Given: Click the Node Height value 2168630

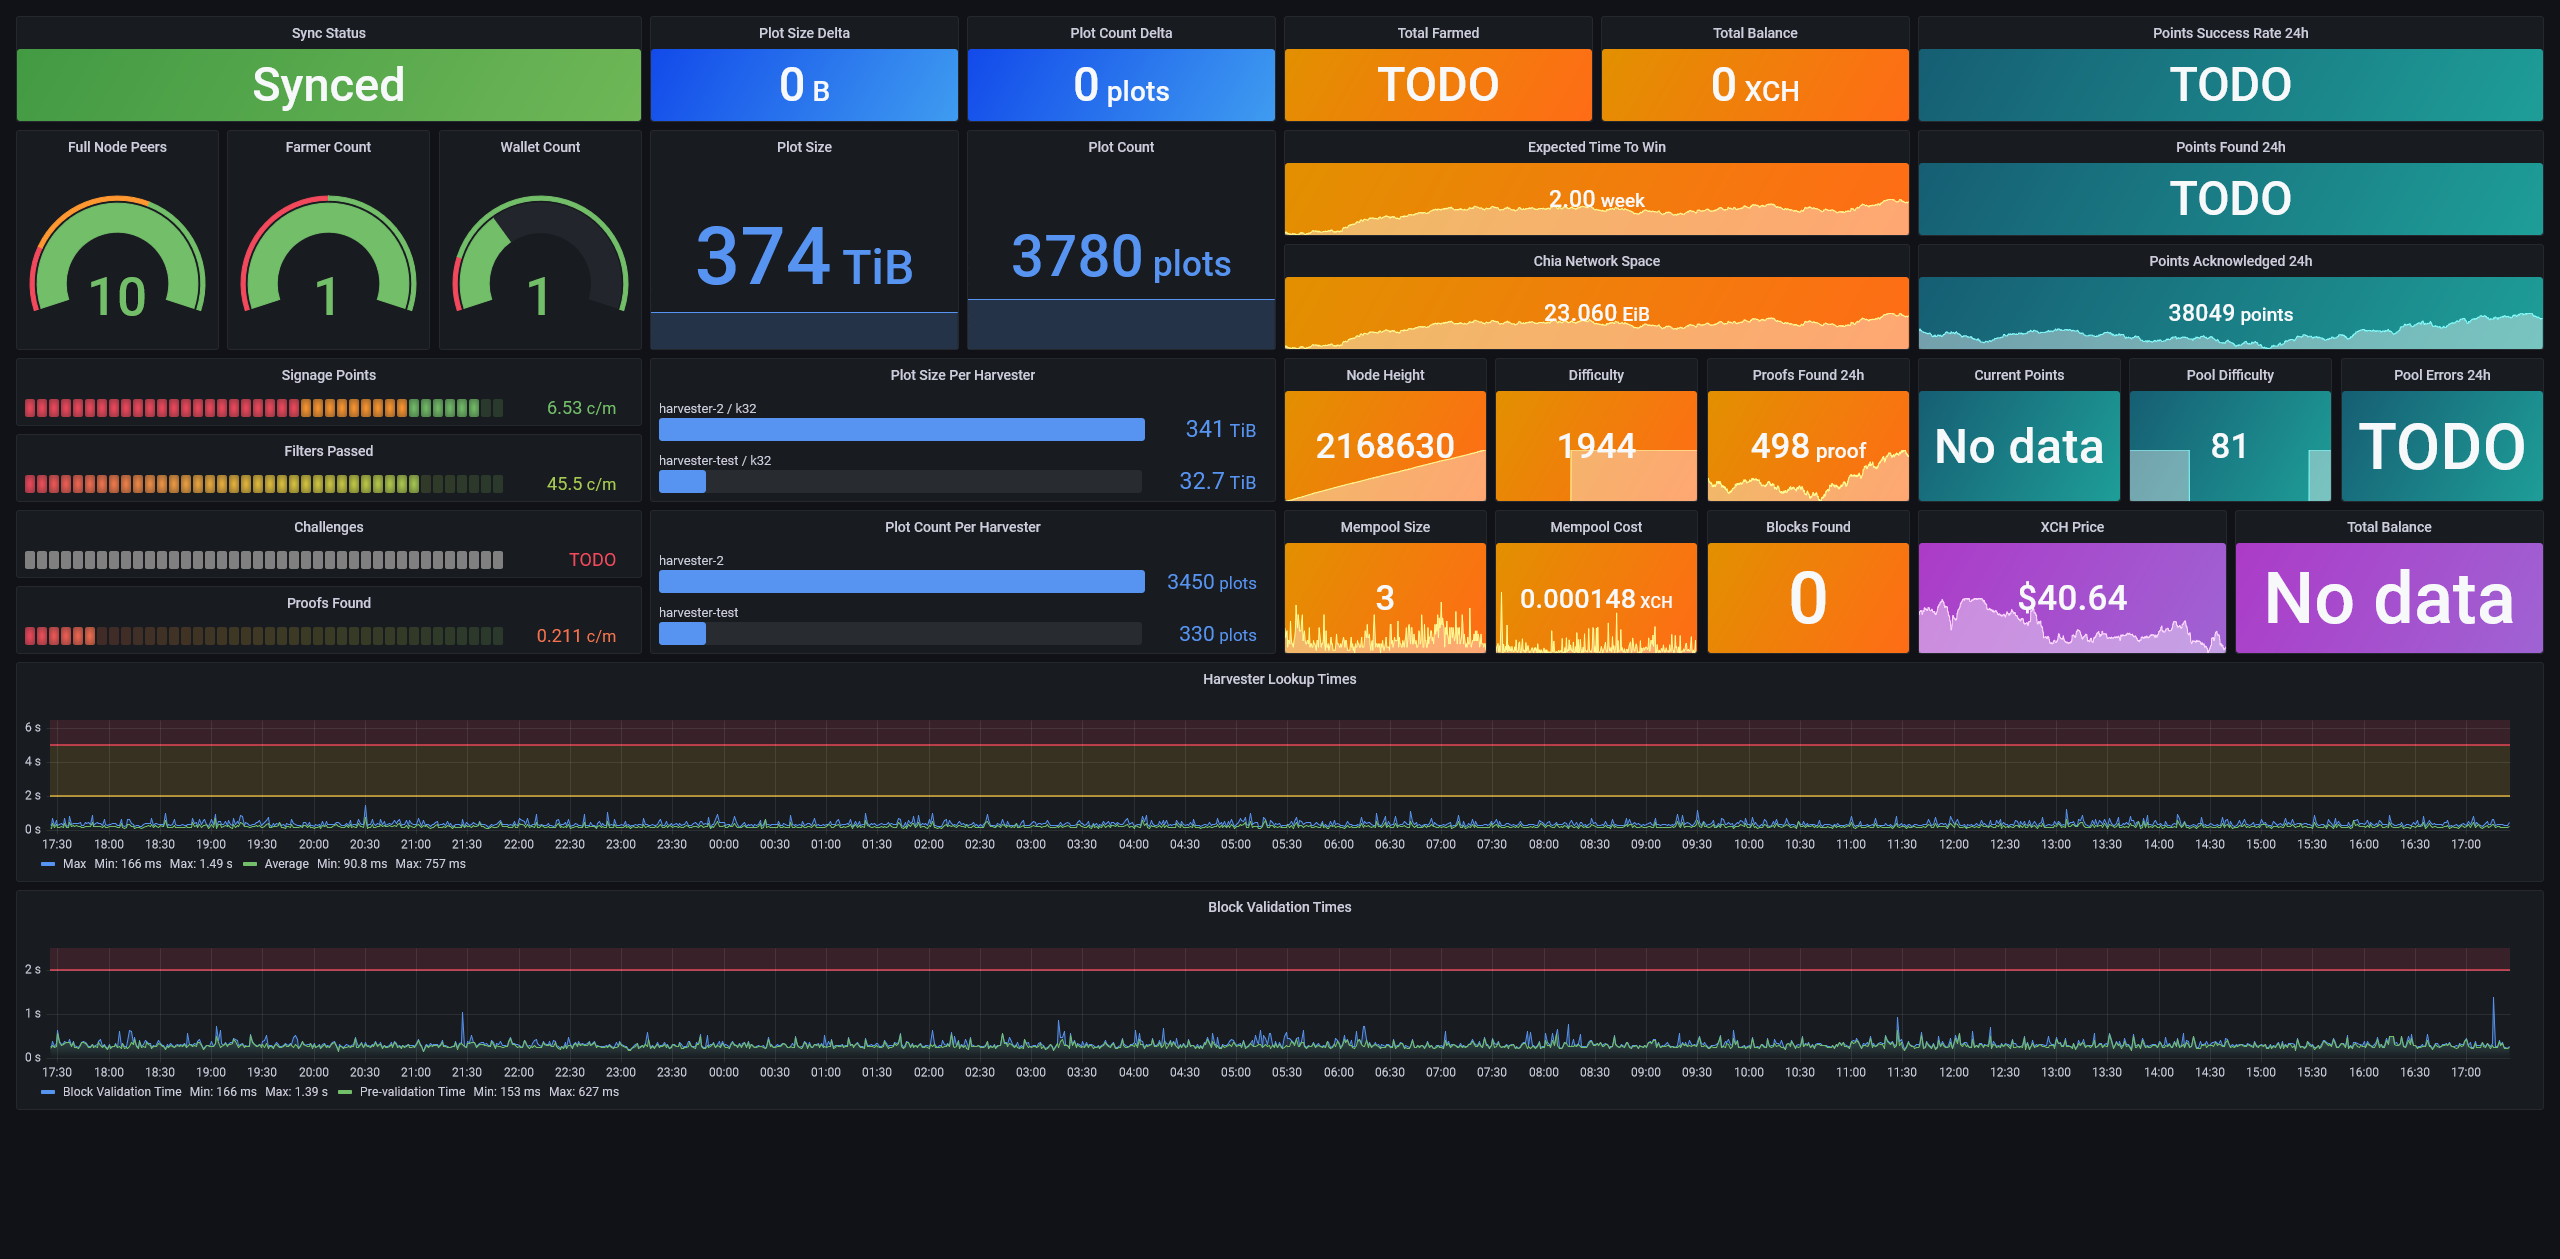Looking at the screenshot, I should (x=1384, y=446).
